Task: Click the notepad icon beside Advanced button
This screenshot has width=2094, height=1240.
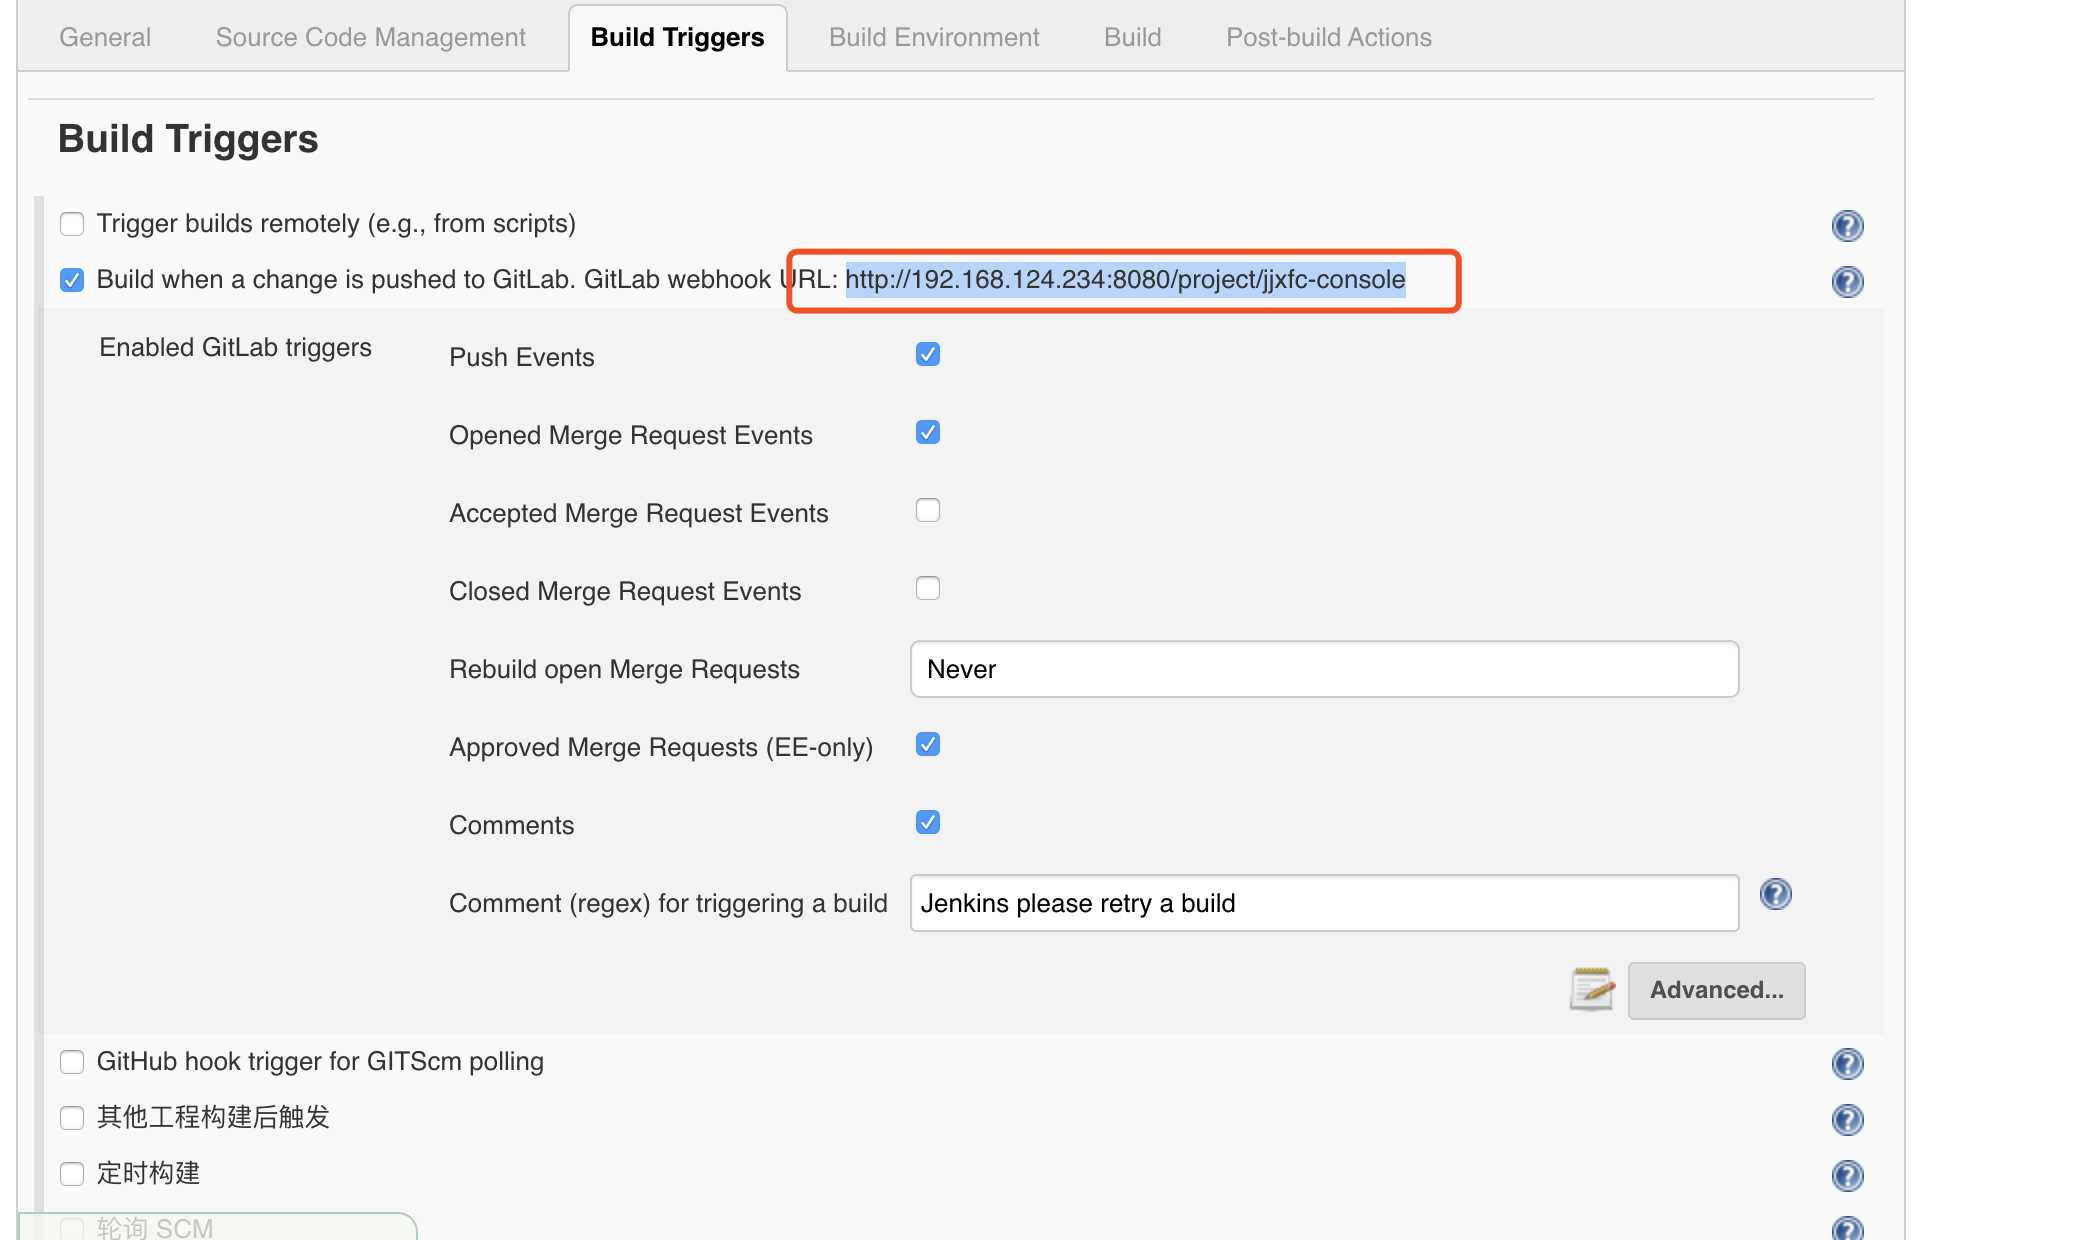Action: click(1592, 989)
